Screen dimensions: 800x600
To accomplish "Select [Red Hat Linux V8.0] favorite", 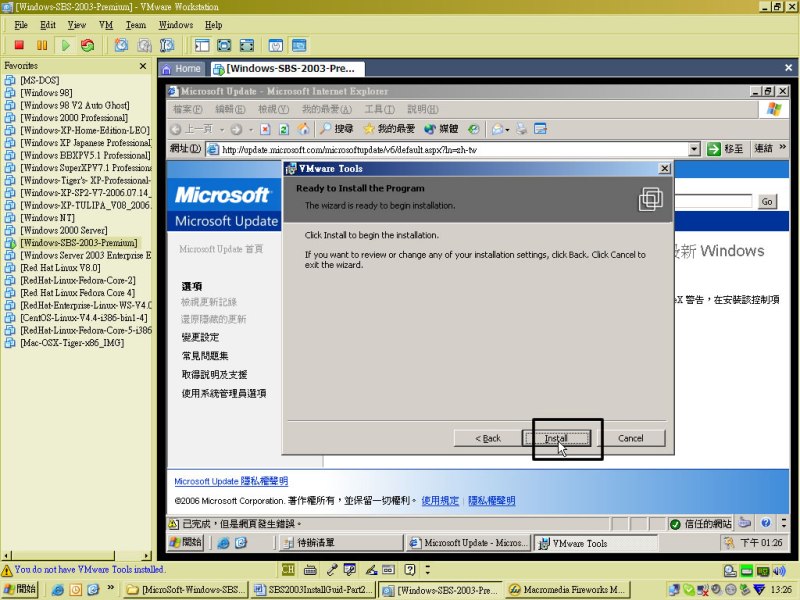I will 60,268.
